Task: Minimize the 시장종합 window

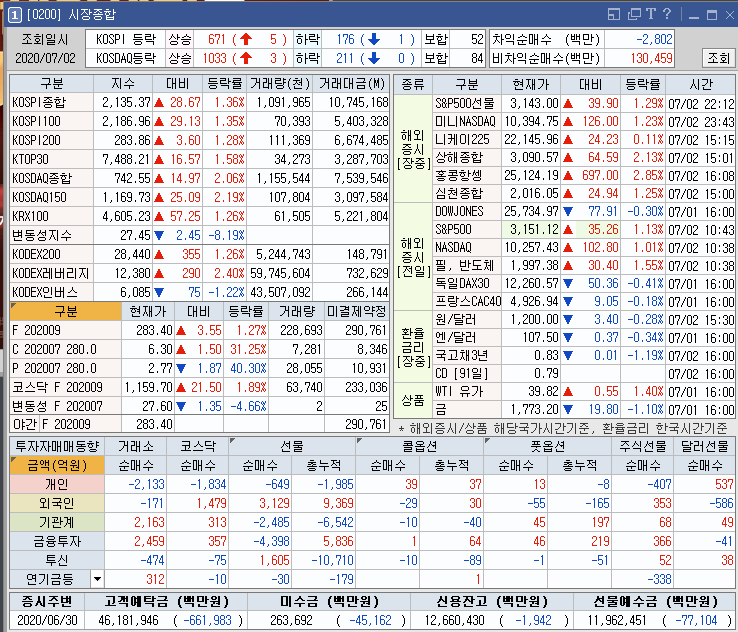Action: [x=693, y=16]
